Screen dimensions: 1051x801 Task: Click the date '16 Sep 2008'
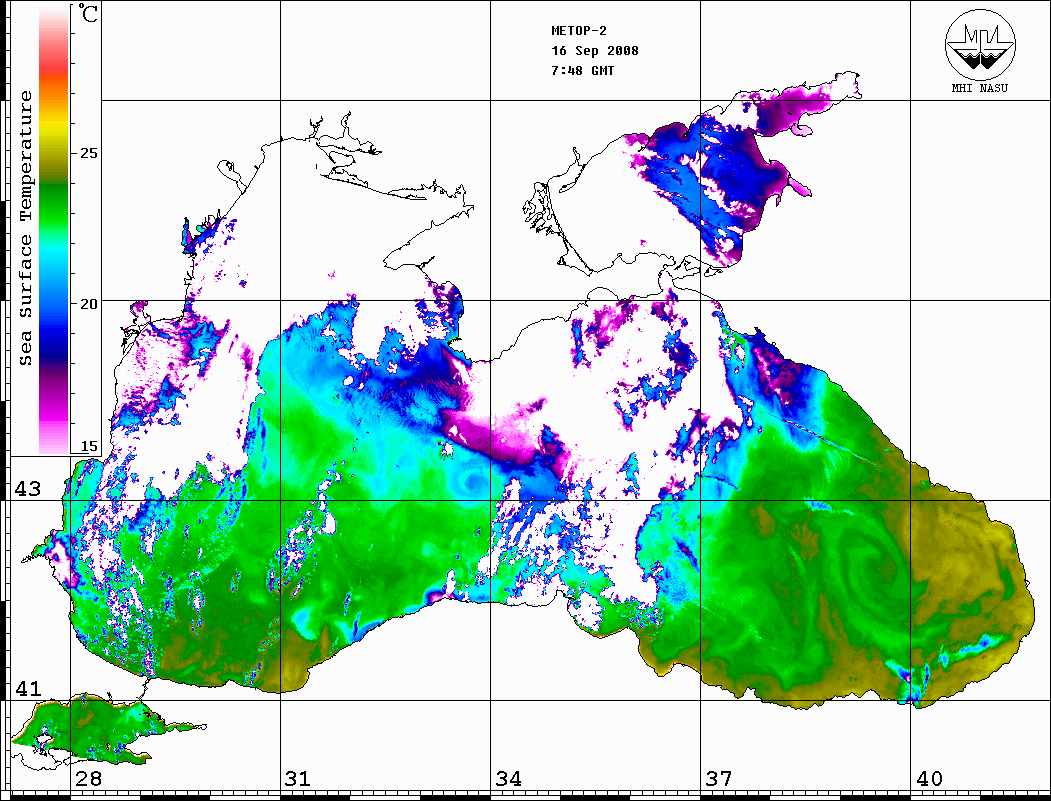(595, 51)
